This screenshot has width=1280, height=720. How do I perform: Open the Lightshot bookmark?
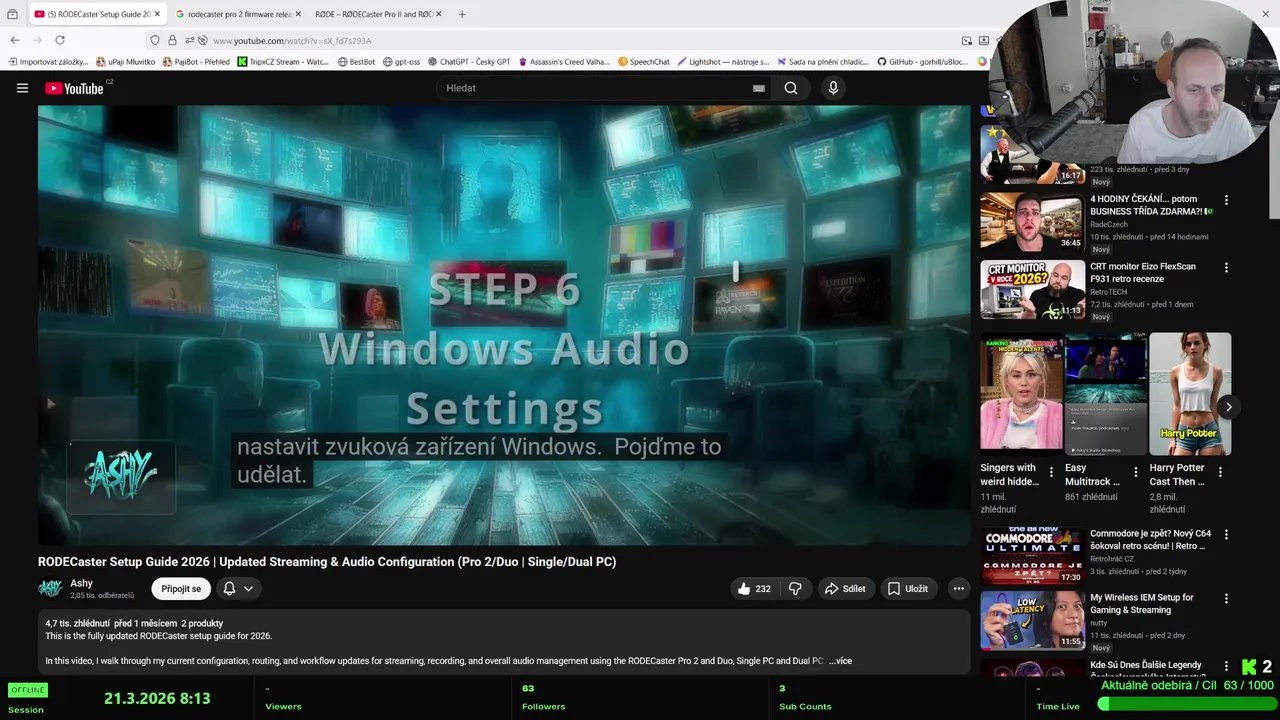pos(723,62)
